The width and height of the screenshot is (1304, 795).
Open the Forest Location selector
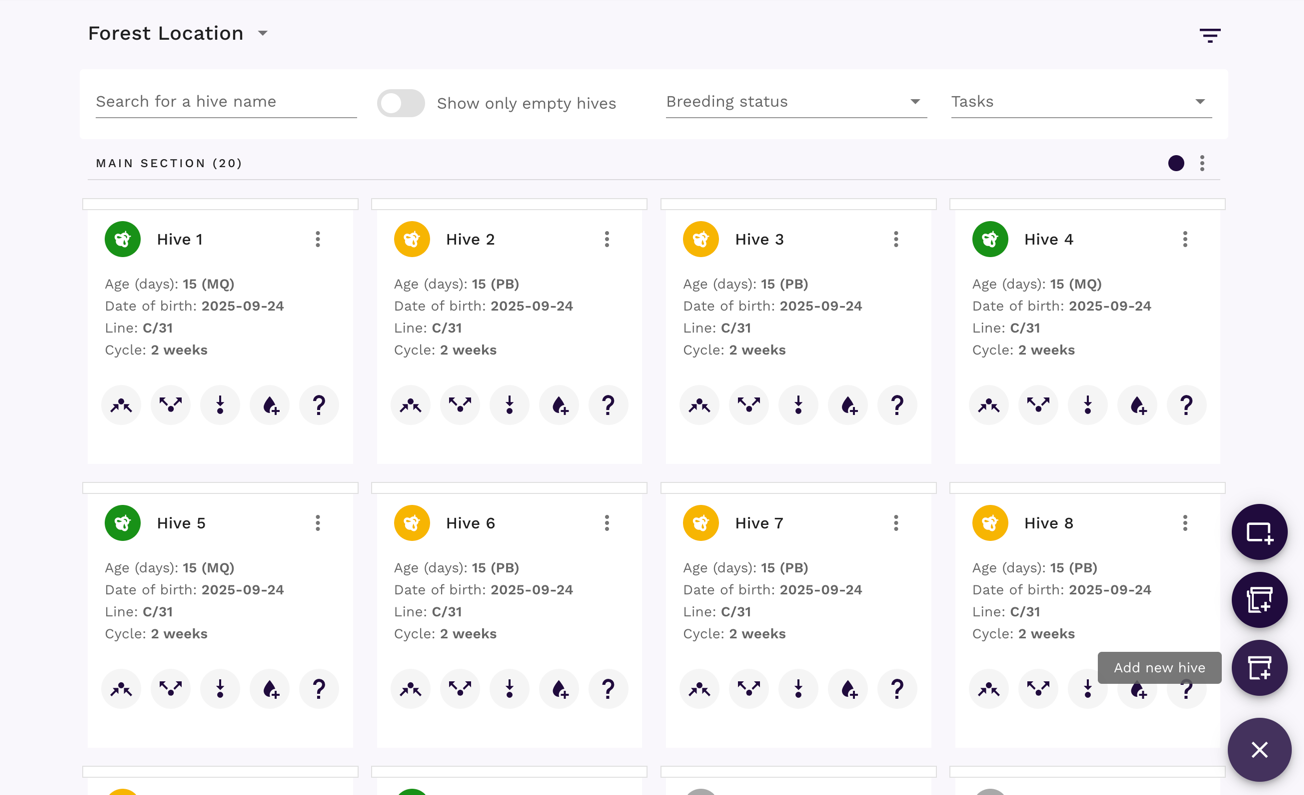click(x=178, y=34)
